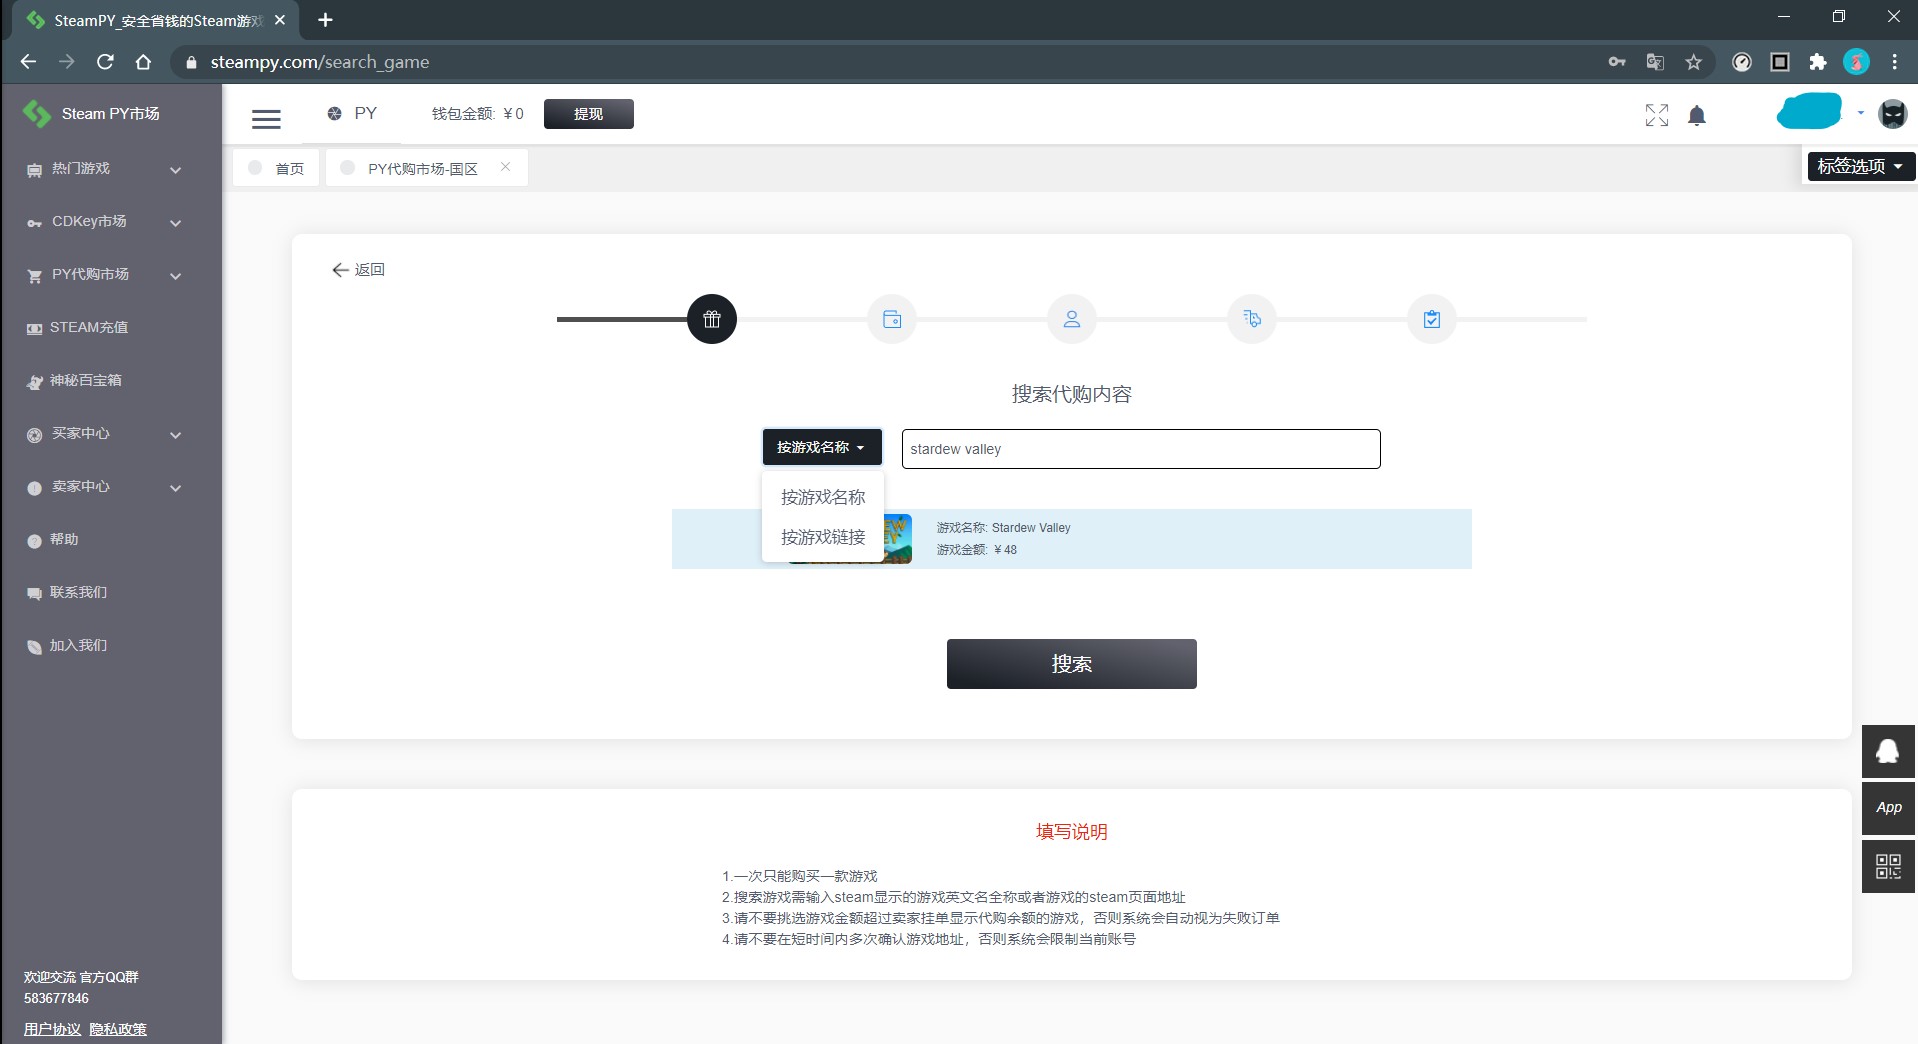This screenshot has width=1918, height=1044.
Task: Click the user step icon in progress bar
Action: click(x=1072, y=319)
